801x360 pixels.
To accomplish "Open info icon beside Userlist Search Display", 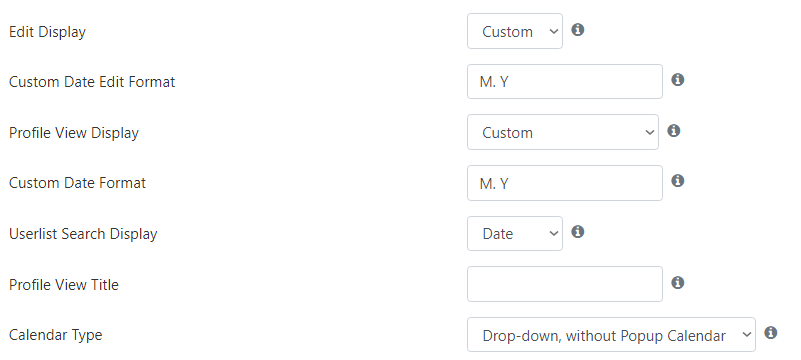I will tap(577, 232).
